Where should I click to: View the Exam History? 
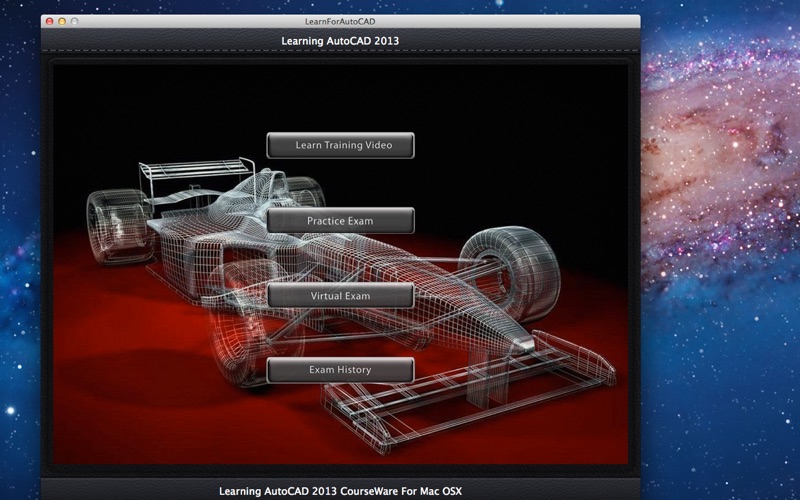tap(340, 370)
